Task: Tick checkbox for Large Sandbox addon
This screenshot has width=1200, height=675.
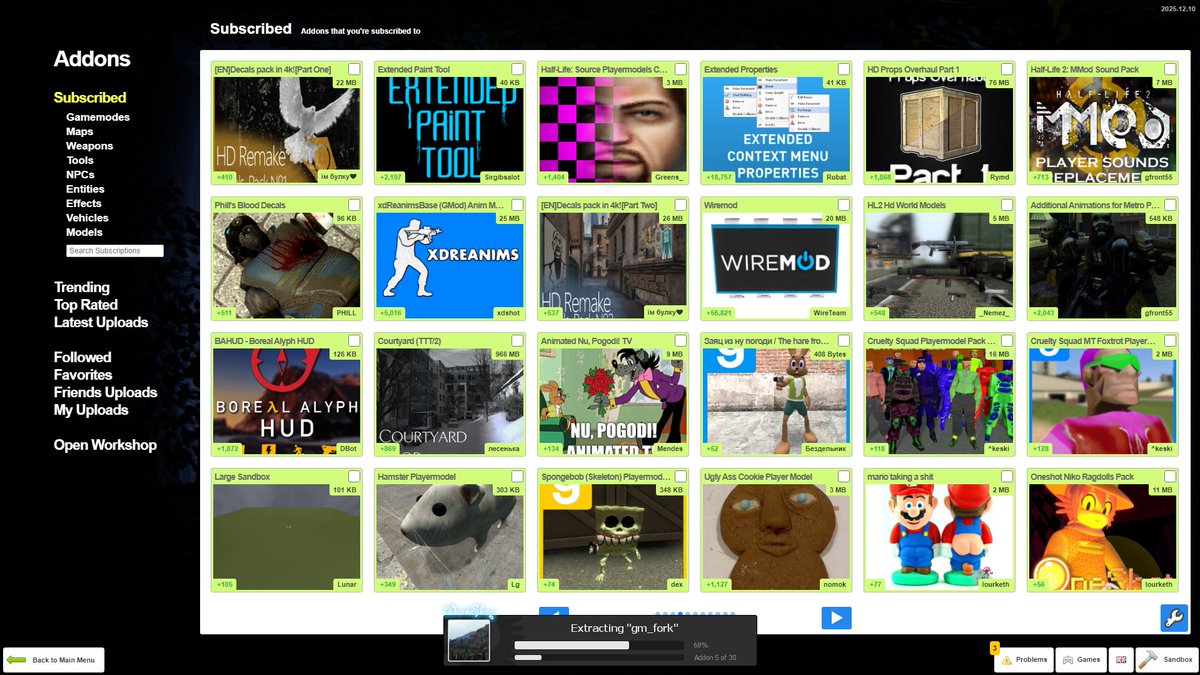Action: (x=354, y=477)
